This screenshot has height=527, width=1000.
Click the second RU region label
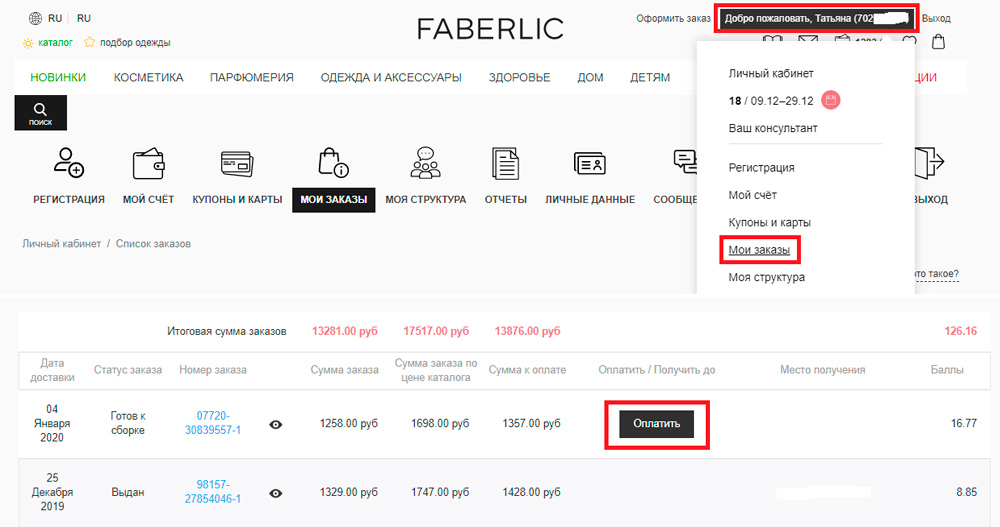(x=84, y=19)
